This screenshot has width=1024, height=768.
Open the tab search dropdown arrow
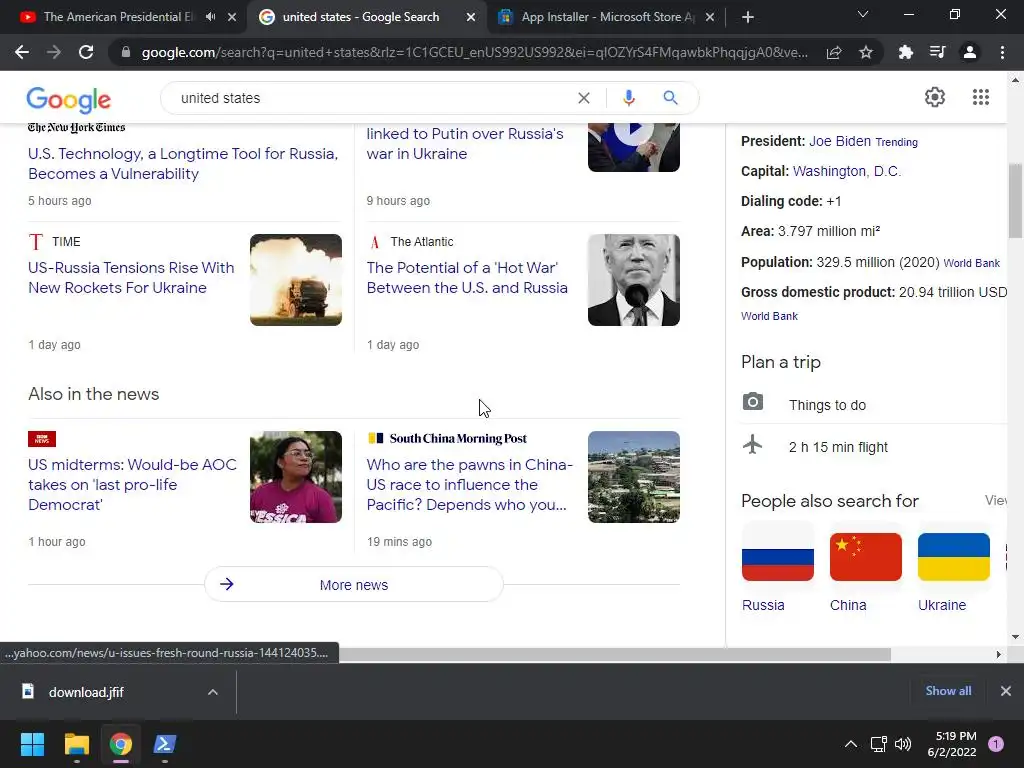pyautogui.click(x=863, y=14)
